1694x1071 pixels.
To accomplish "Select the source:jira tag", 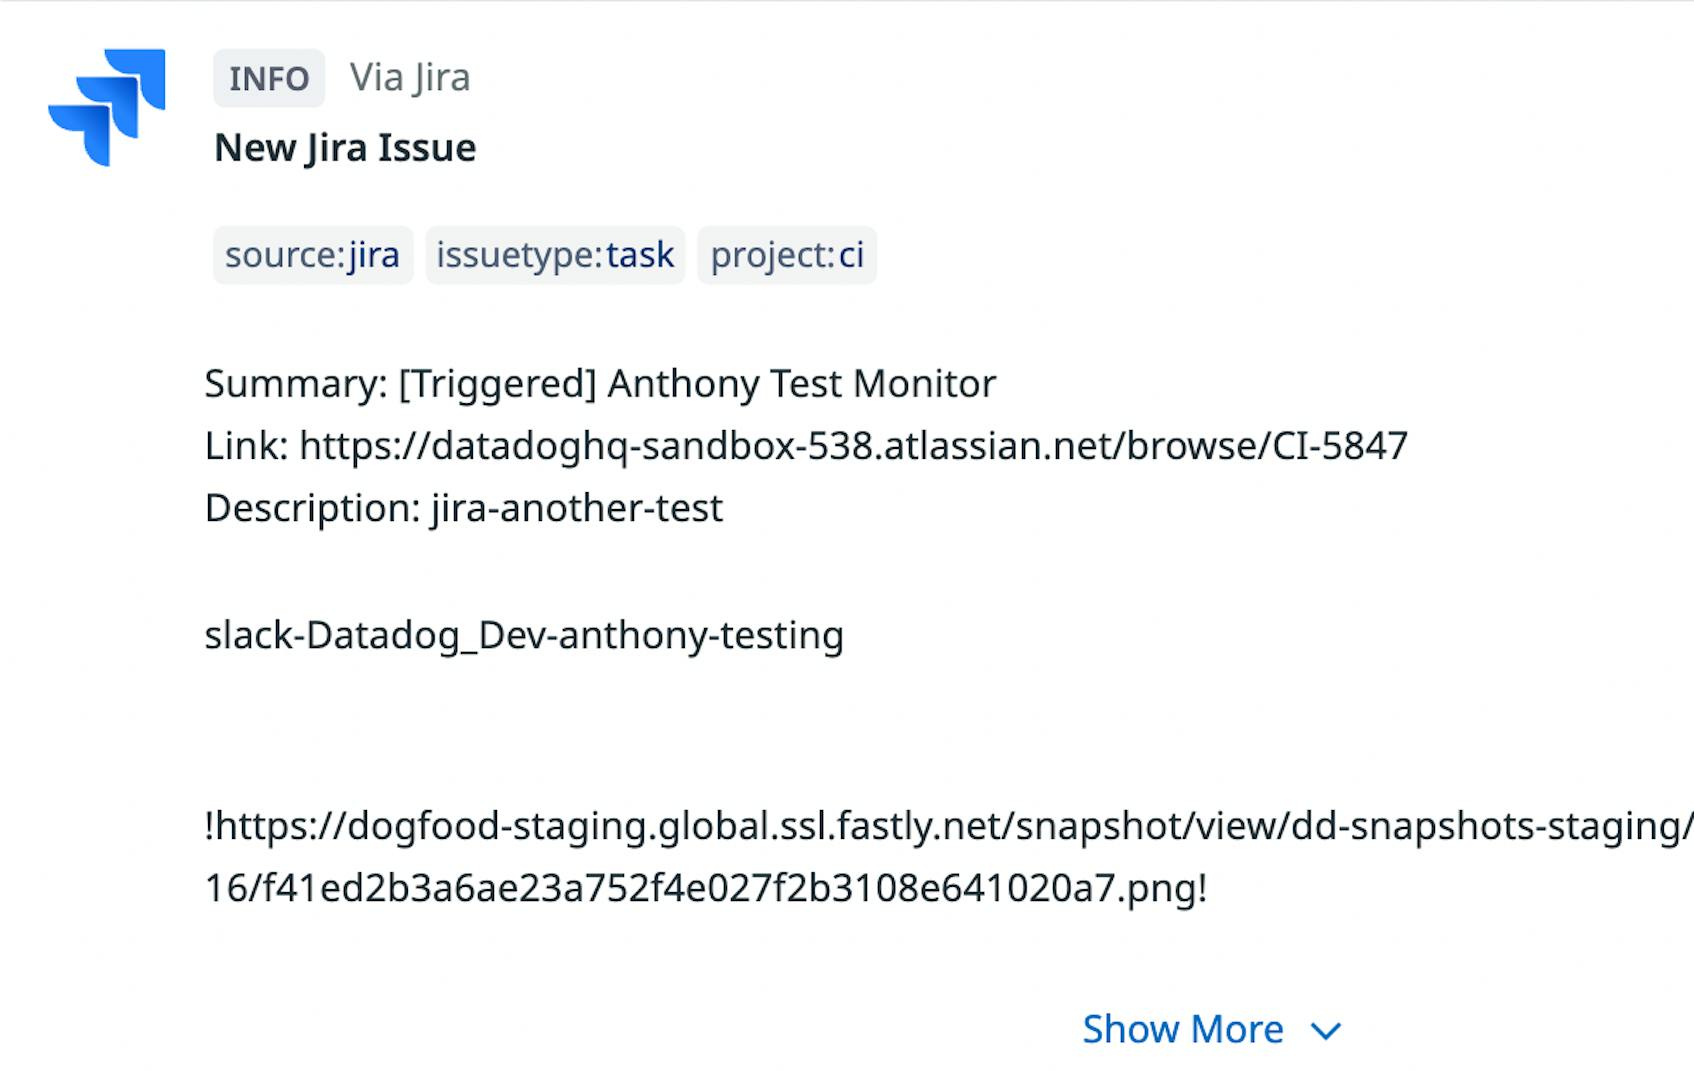I will point(312,255).
